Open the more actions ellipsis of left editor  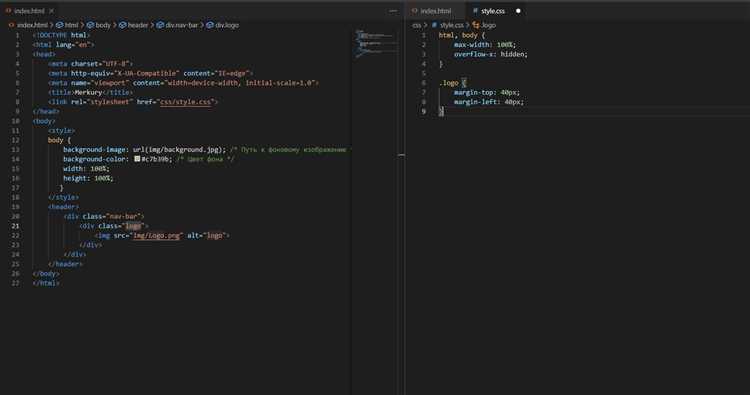click(393, 11)
